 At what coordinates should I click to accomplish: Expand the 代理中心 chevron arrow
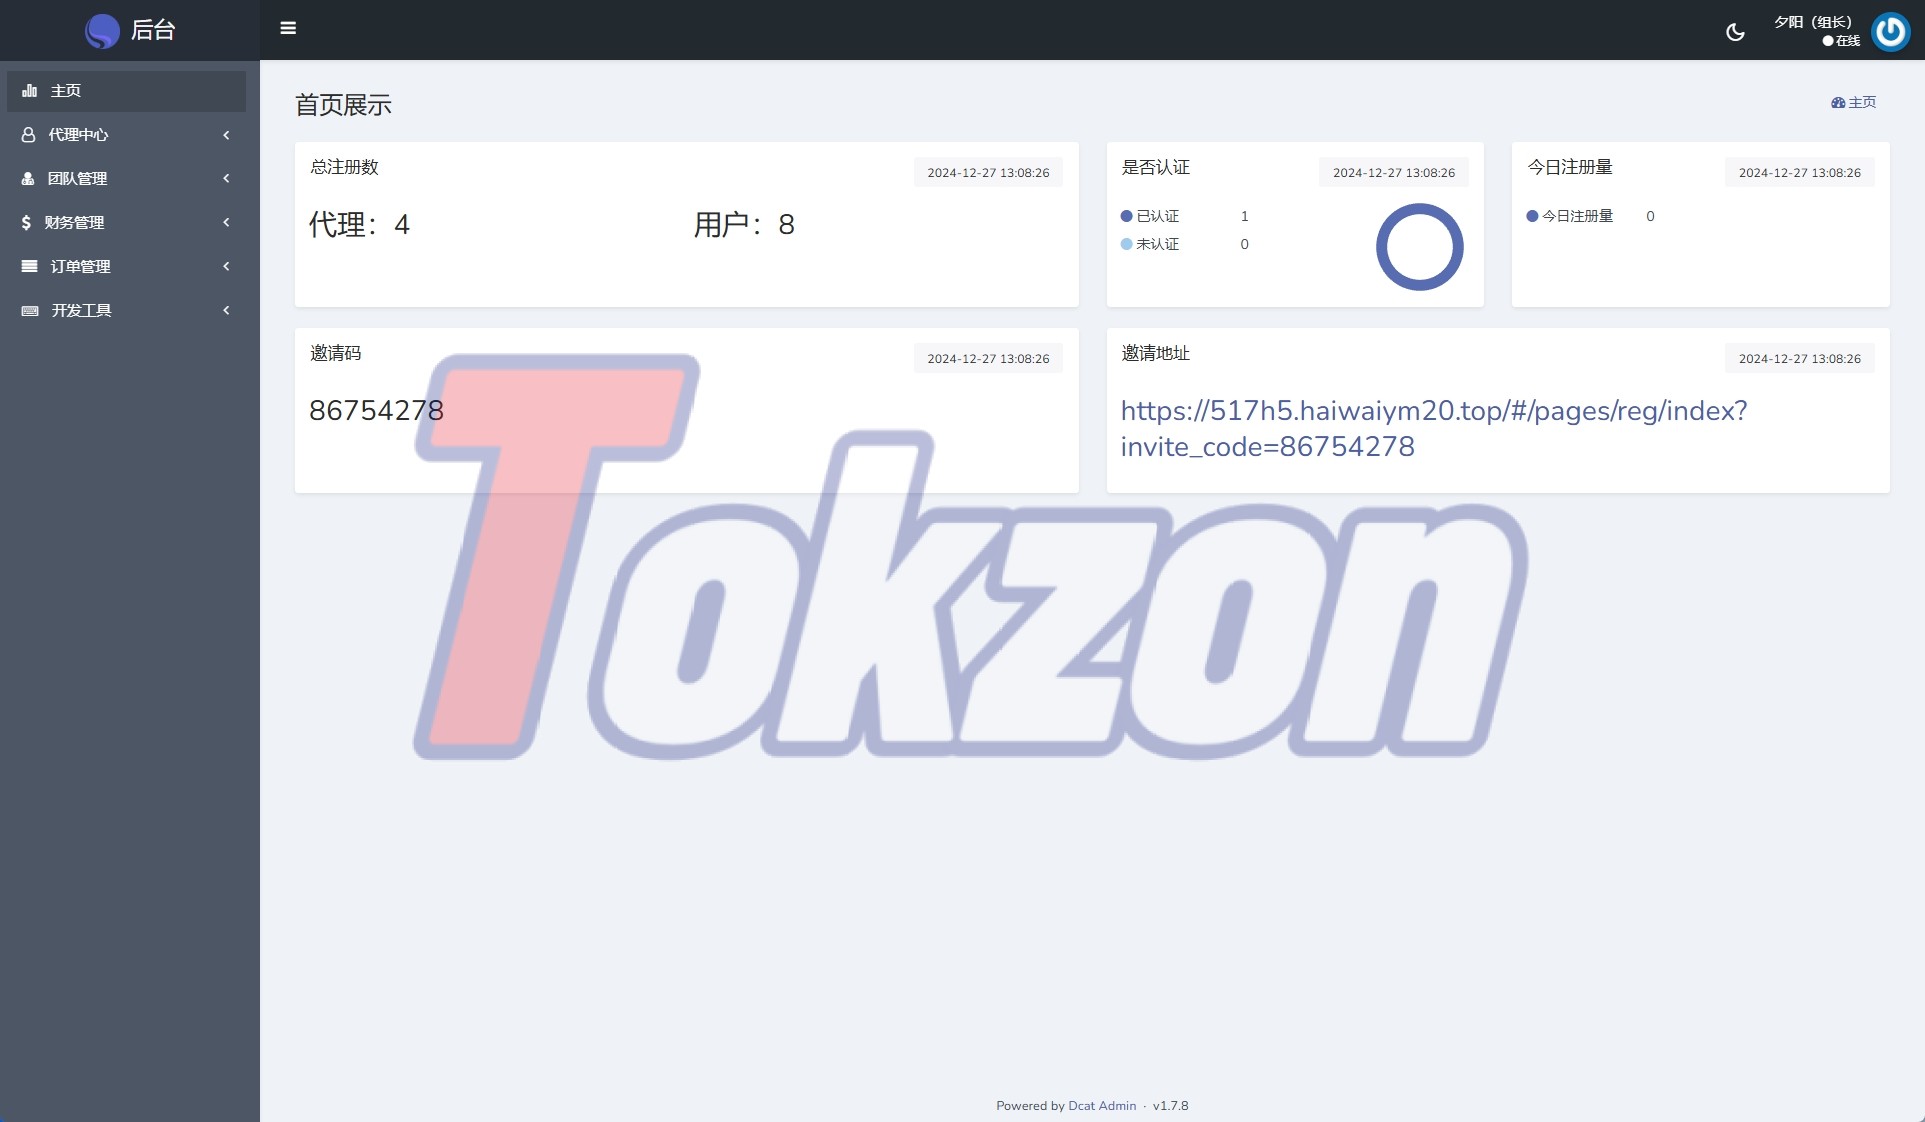pyautogui.click(x=226, y=135)
